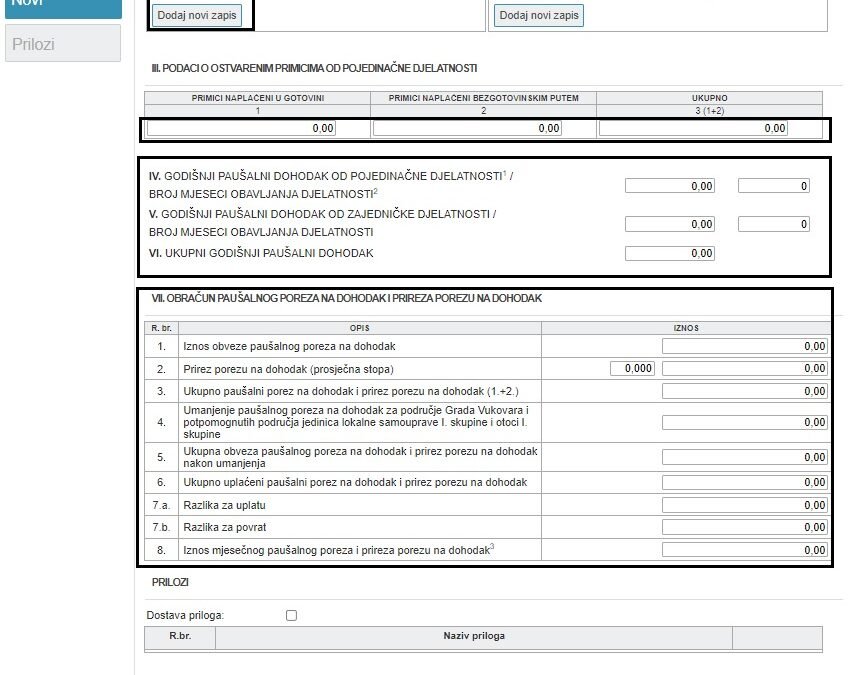The image size is (850, 675).
Task: Set the section IV months count field
Action: (x=773, y=186)
